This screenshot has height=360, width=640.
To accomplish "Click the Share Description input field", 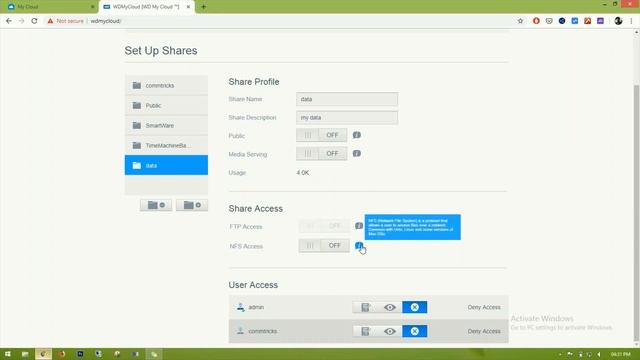I will [347, 118].
